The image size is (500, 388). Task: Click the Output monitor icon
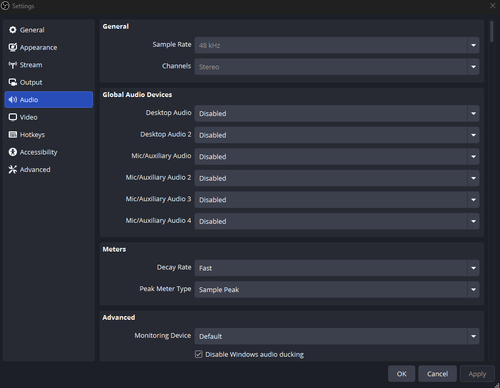[x=13, y=82]
